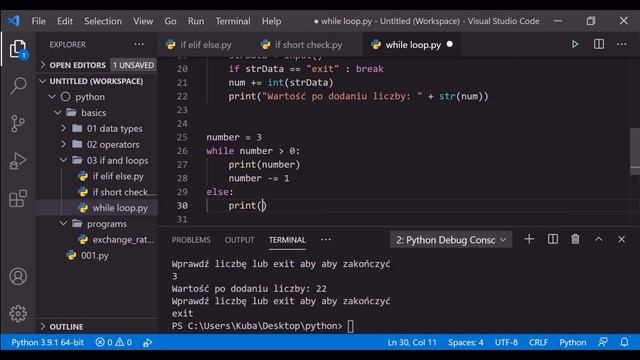The width and height of the screenshot is (640, 360).
Task: Open the File menu
Action: tap(38, 21)
